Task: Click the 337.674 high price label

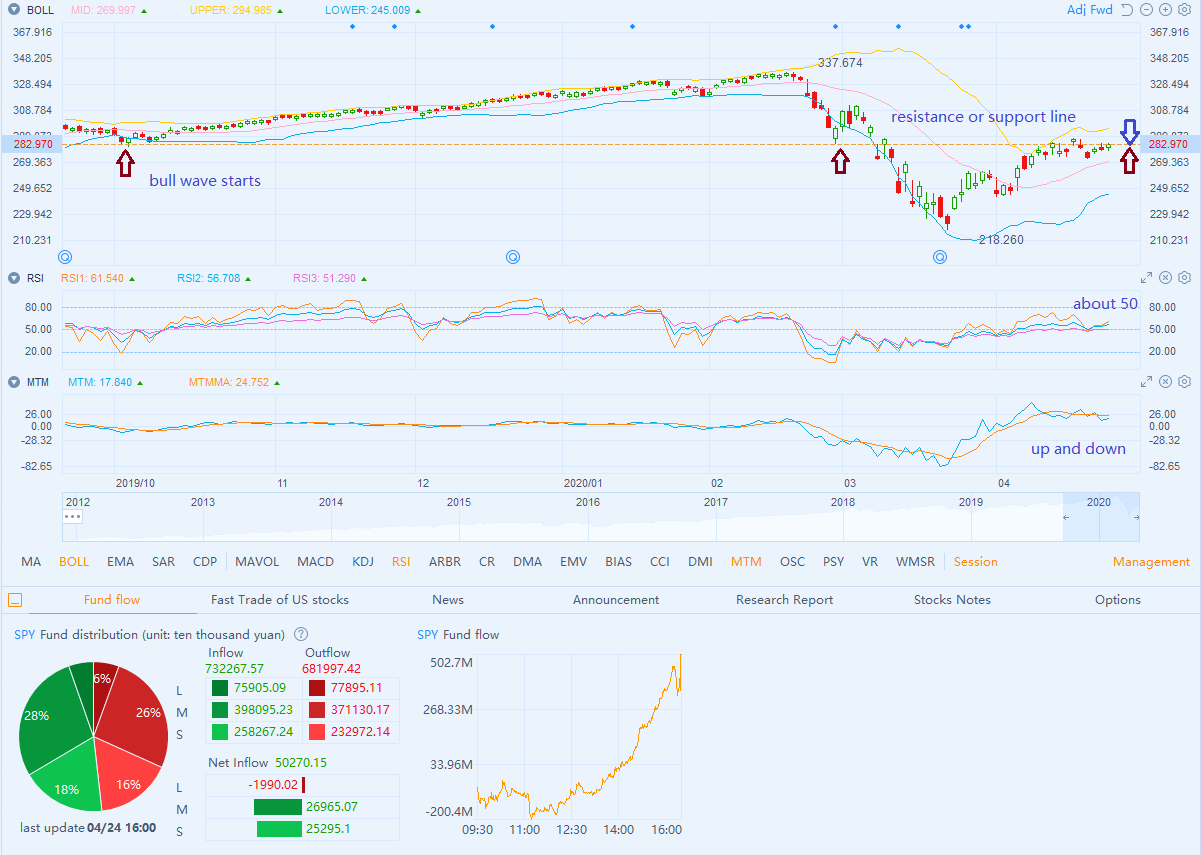Action: [840, 62]
